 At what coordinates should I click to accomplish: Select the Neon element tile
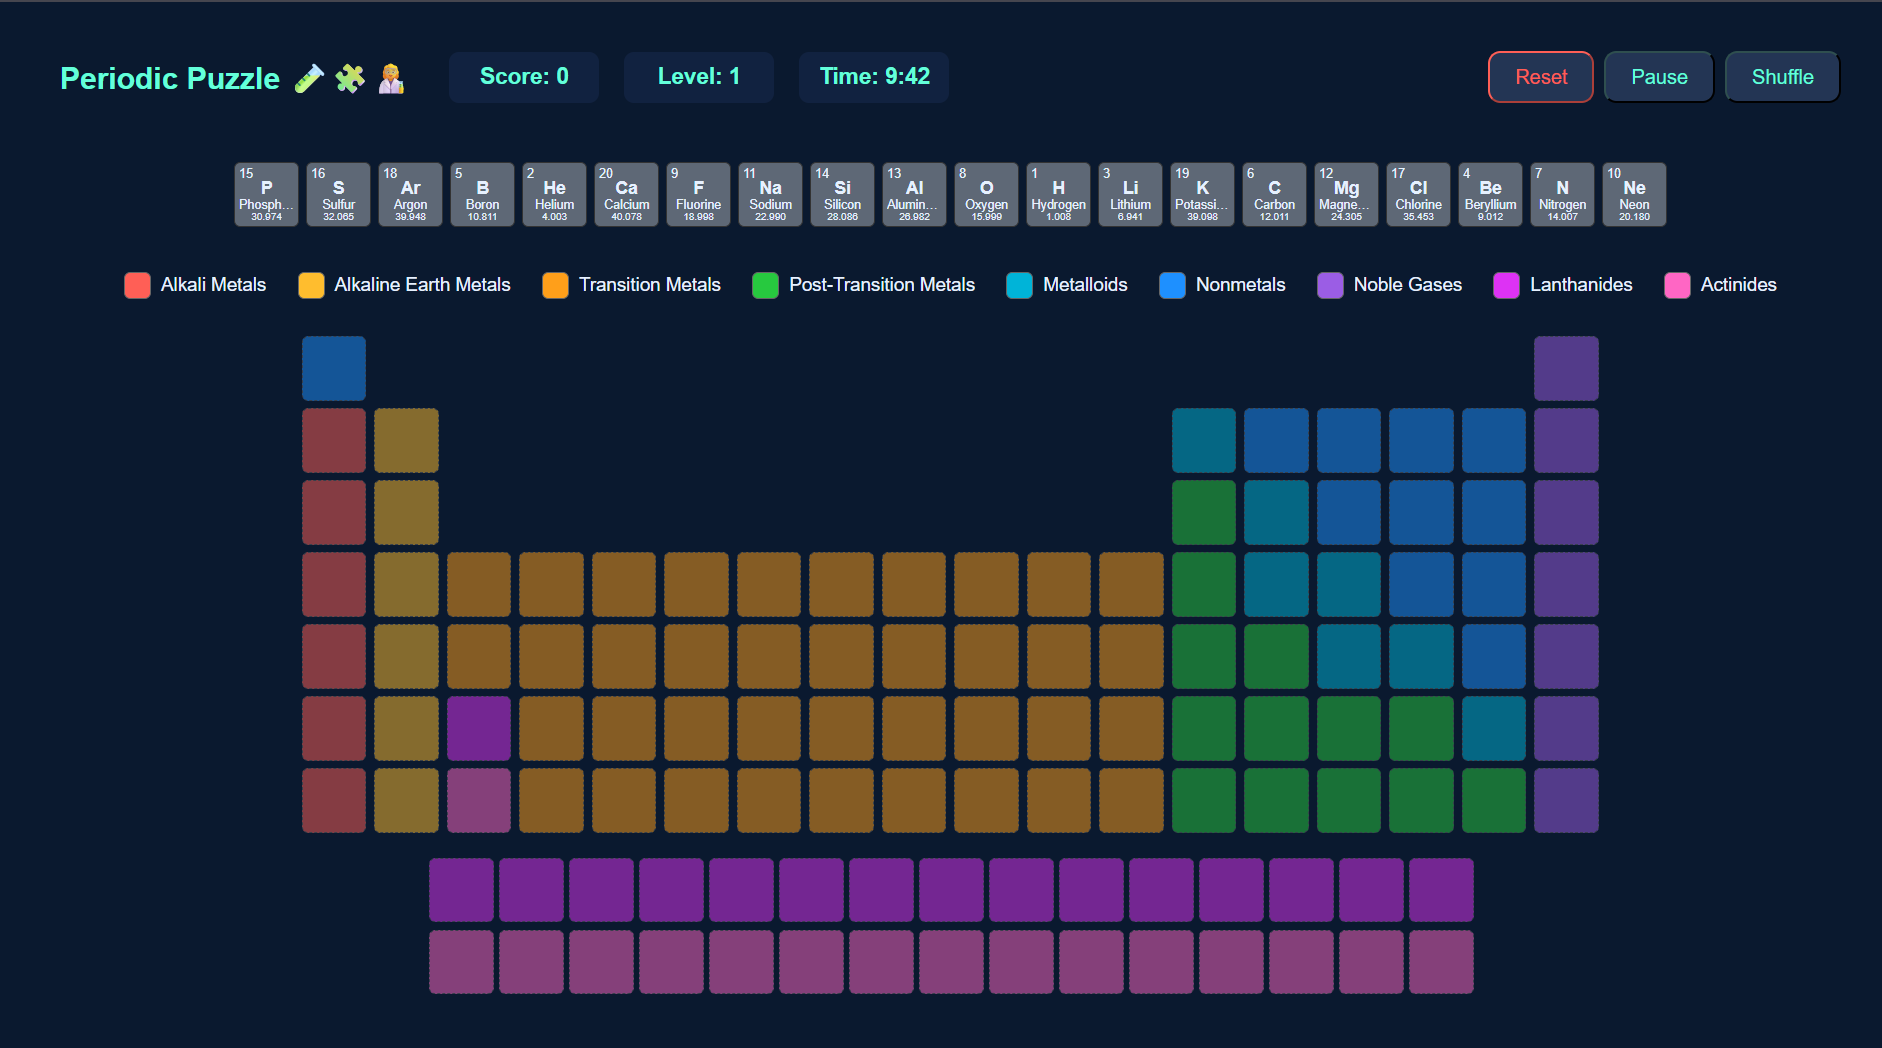coord(1634,194)
